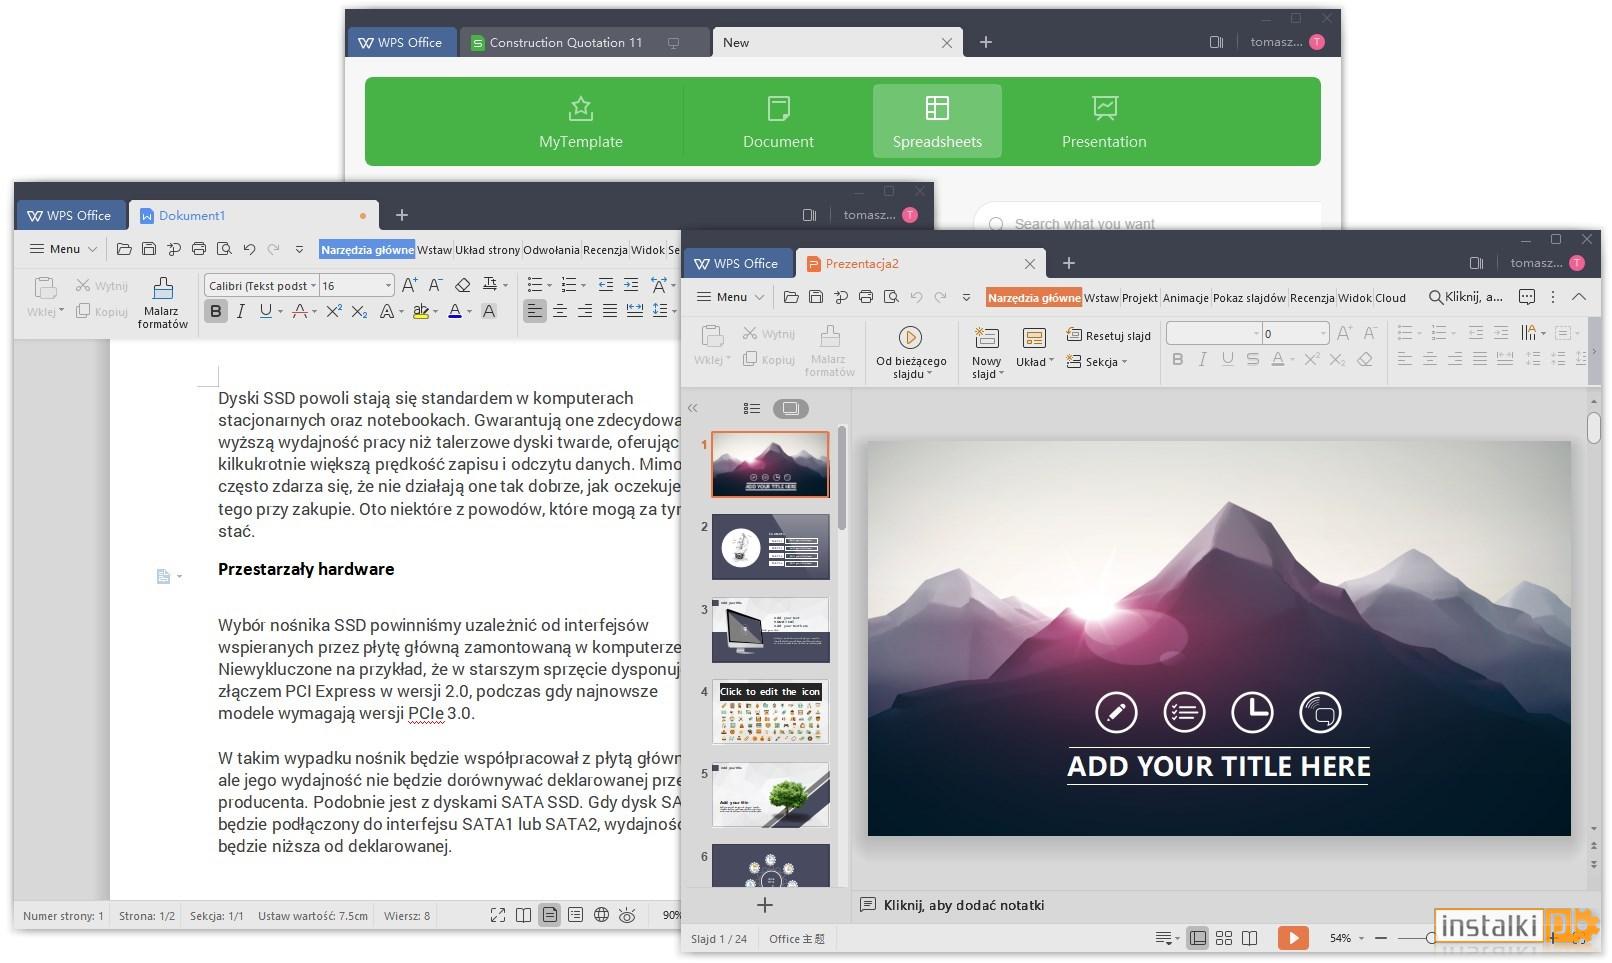Toggle Bold in the Dokument1 writer toolbar
The image size is (1612, 963).
[215, 311]
